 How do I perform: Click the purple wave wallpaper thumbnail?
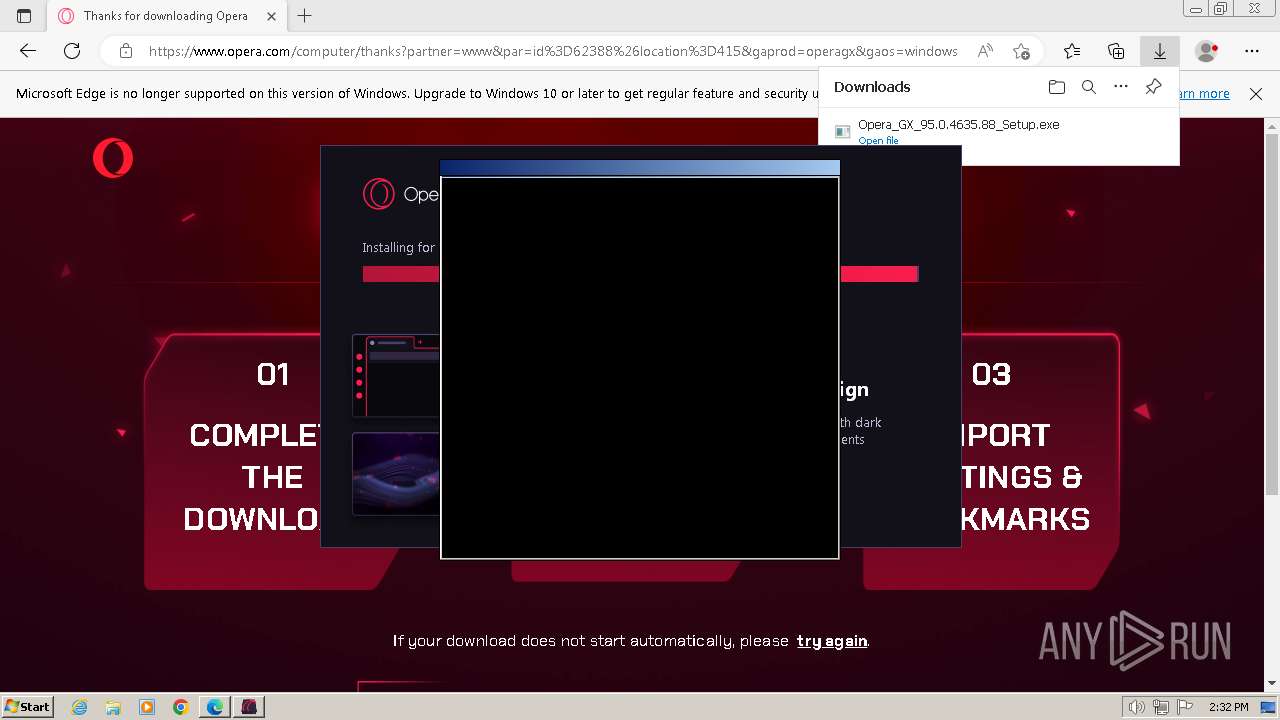click(x=396, y=473)
